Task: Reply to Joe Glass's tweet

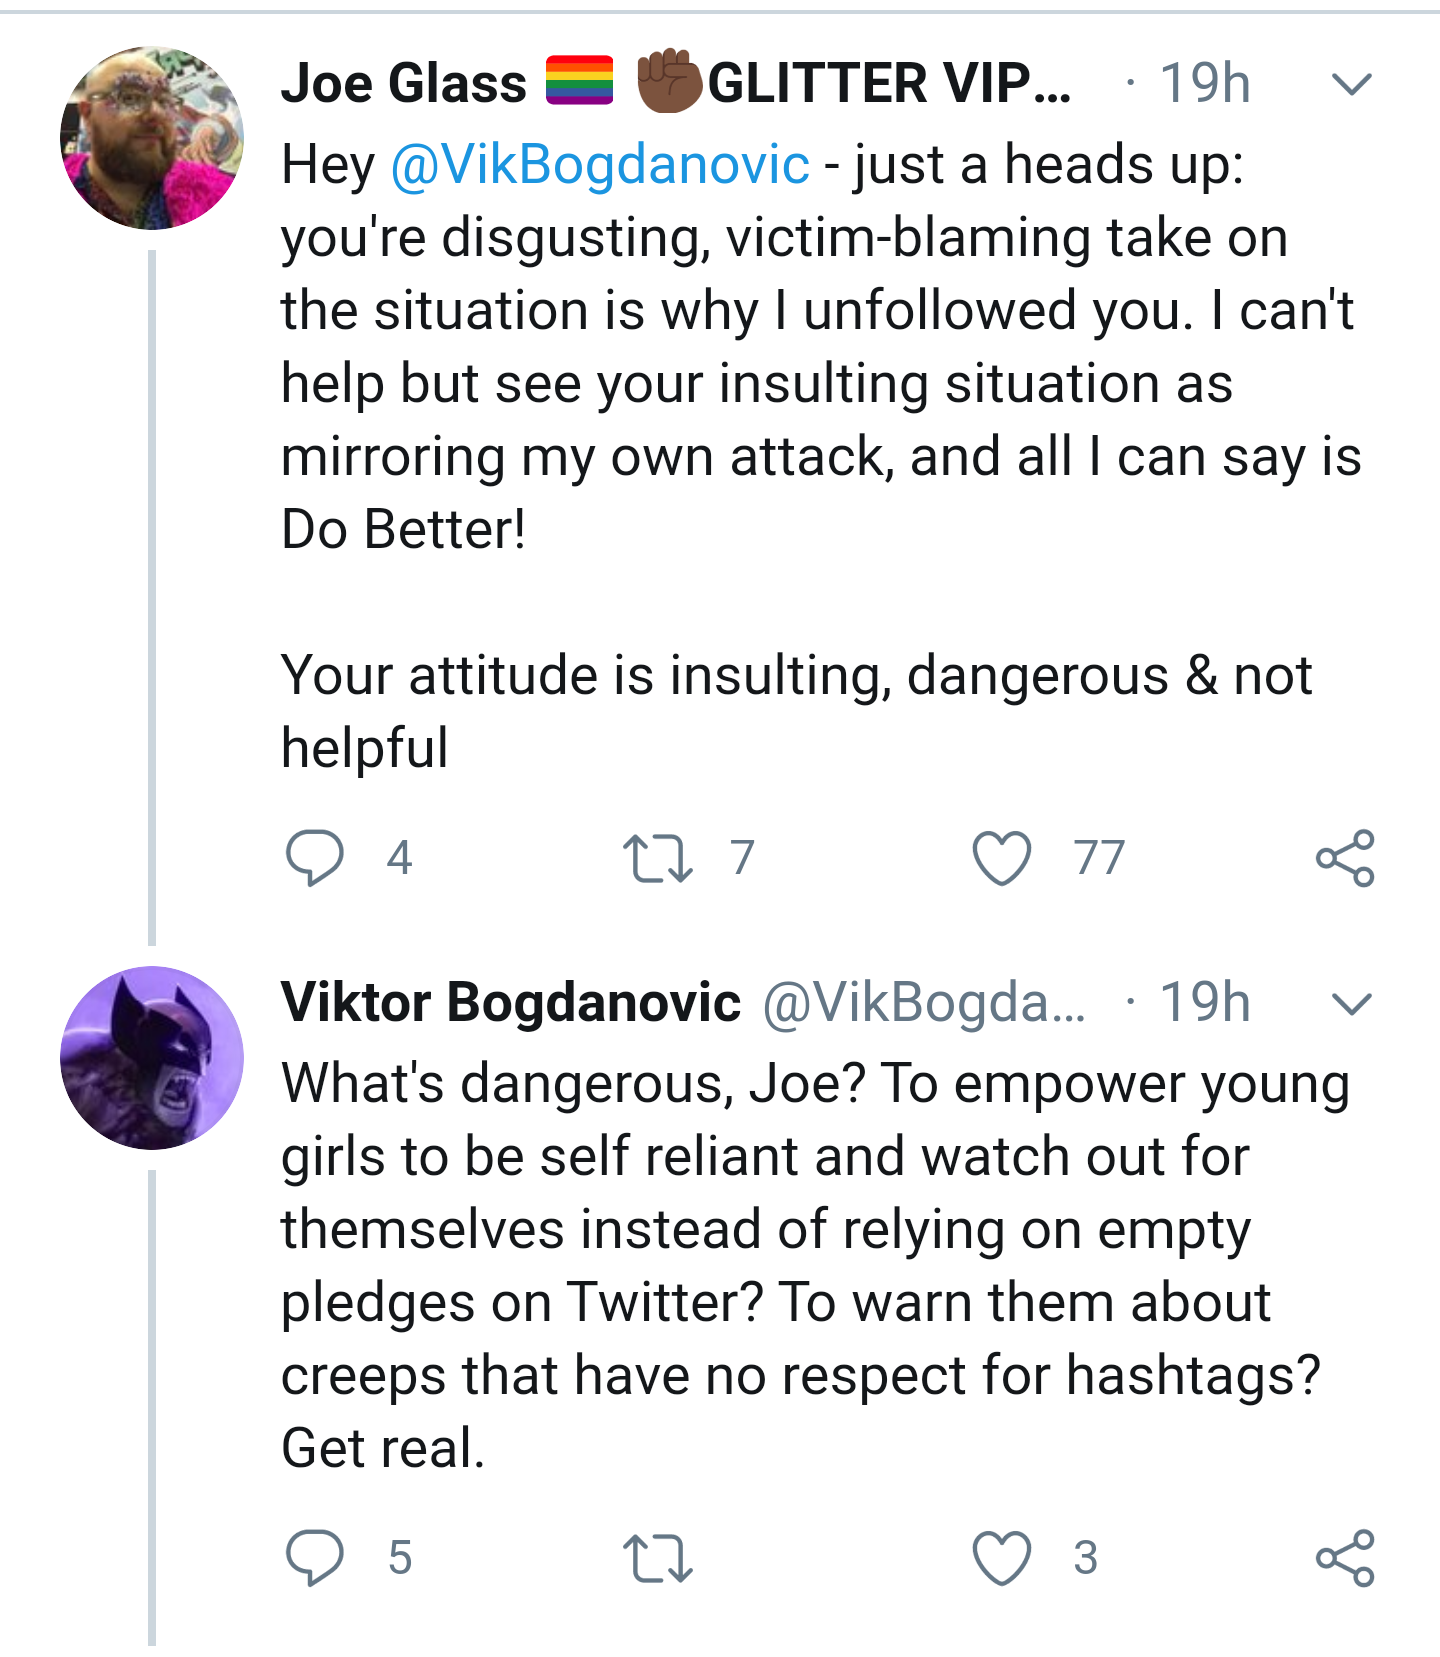Action: [315, 858]
